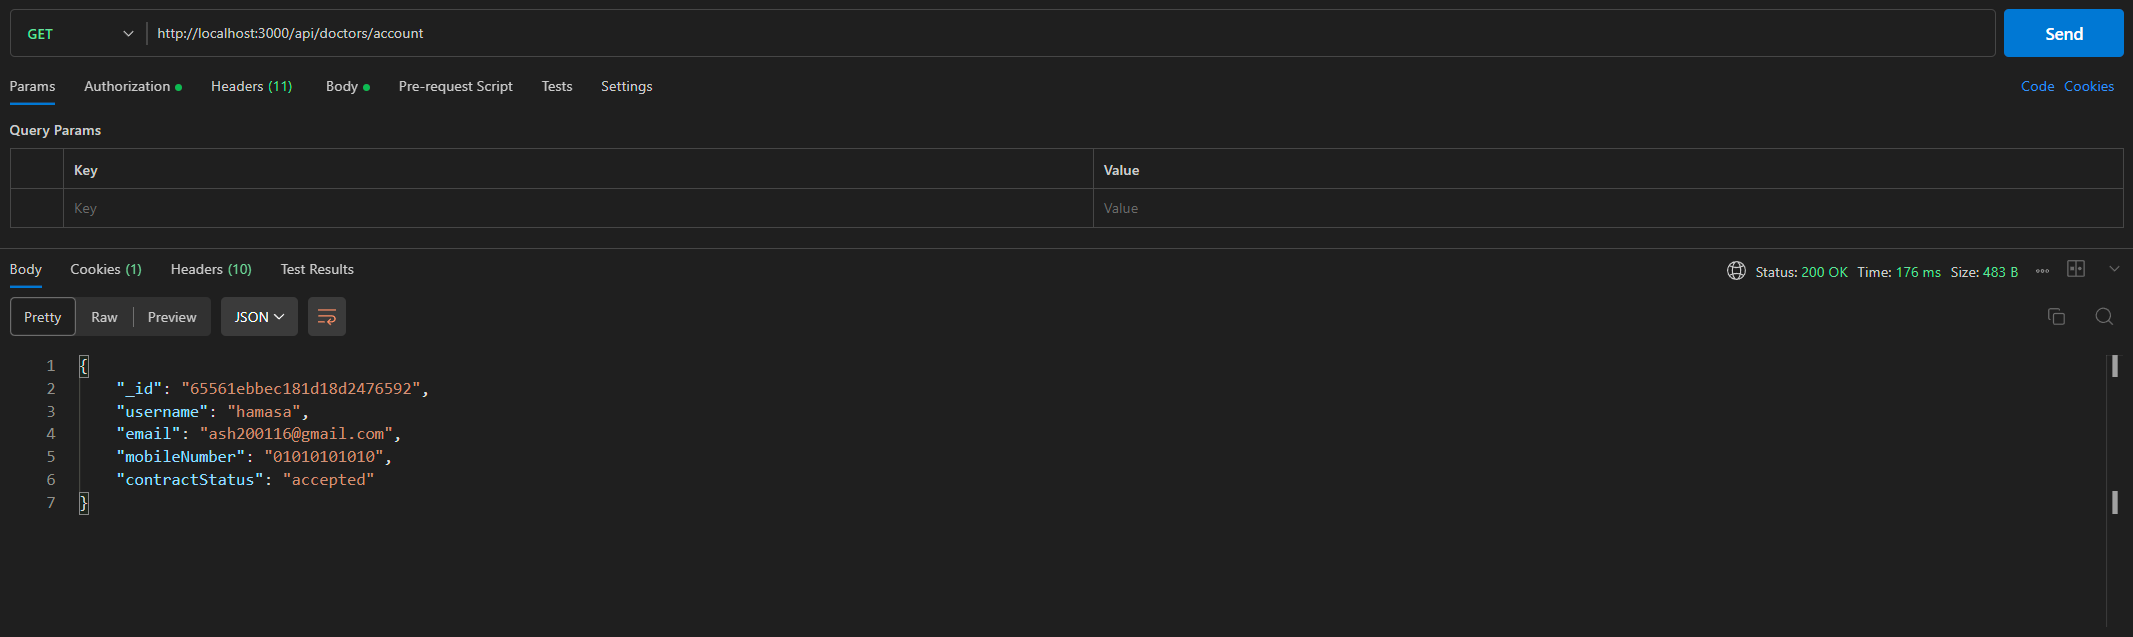The width and height of the screenshot is (2133, 637).
Task: Open the Params request tab
Action: (x=32, y=87)
